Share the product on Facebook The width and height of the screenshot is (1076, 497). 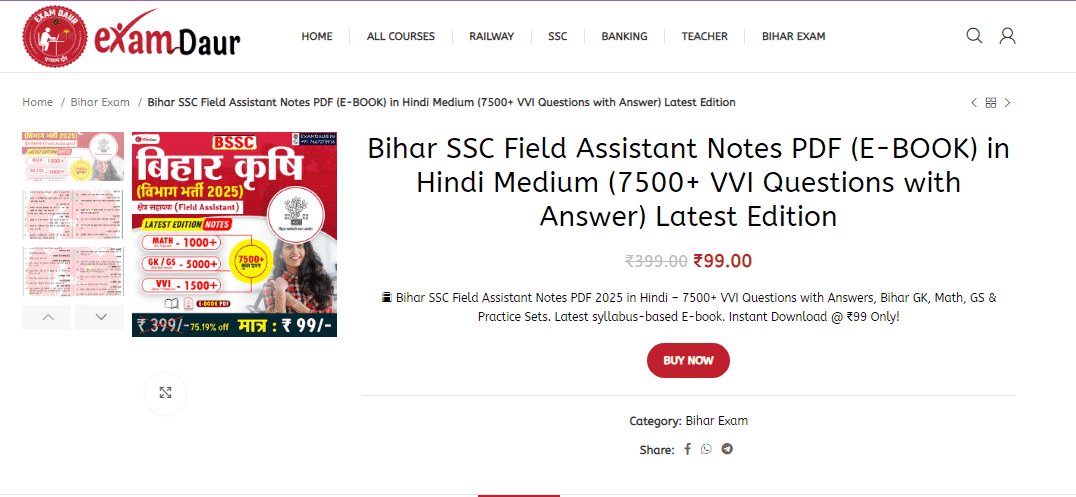point(688,450)
